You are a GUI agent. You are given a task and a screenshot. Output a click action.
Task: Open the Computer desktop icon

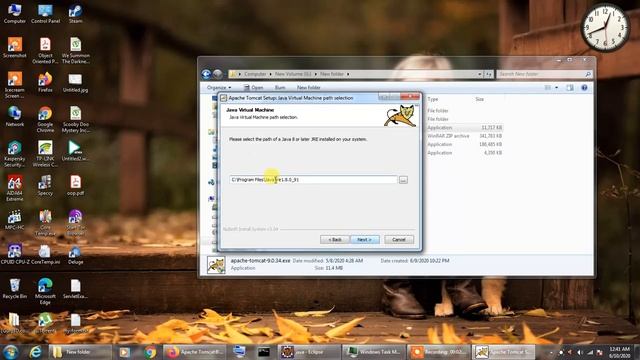(15, 13)
